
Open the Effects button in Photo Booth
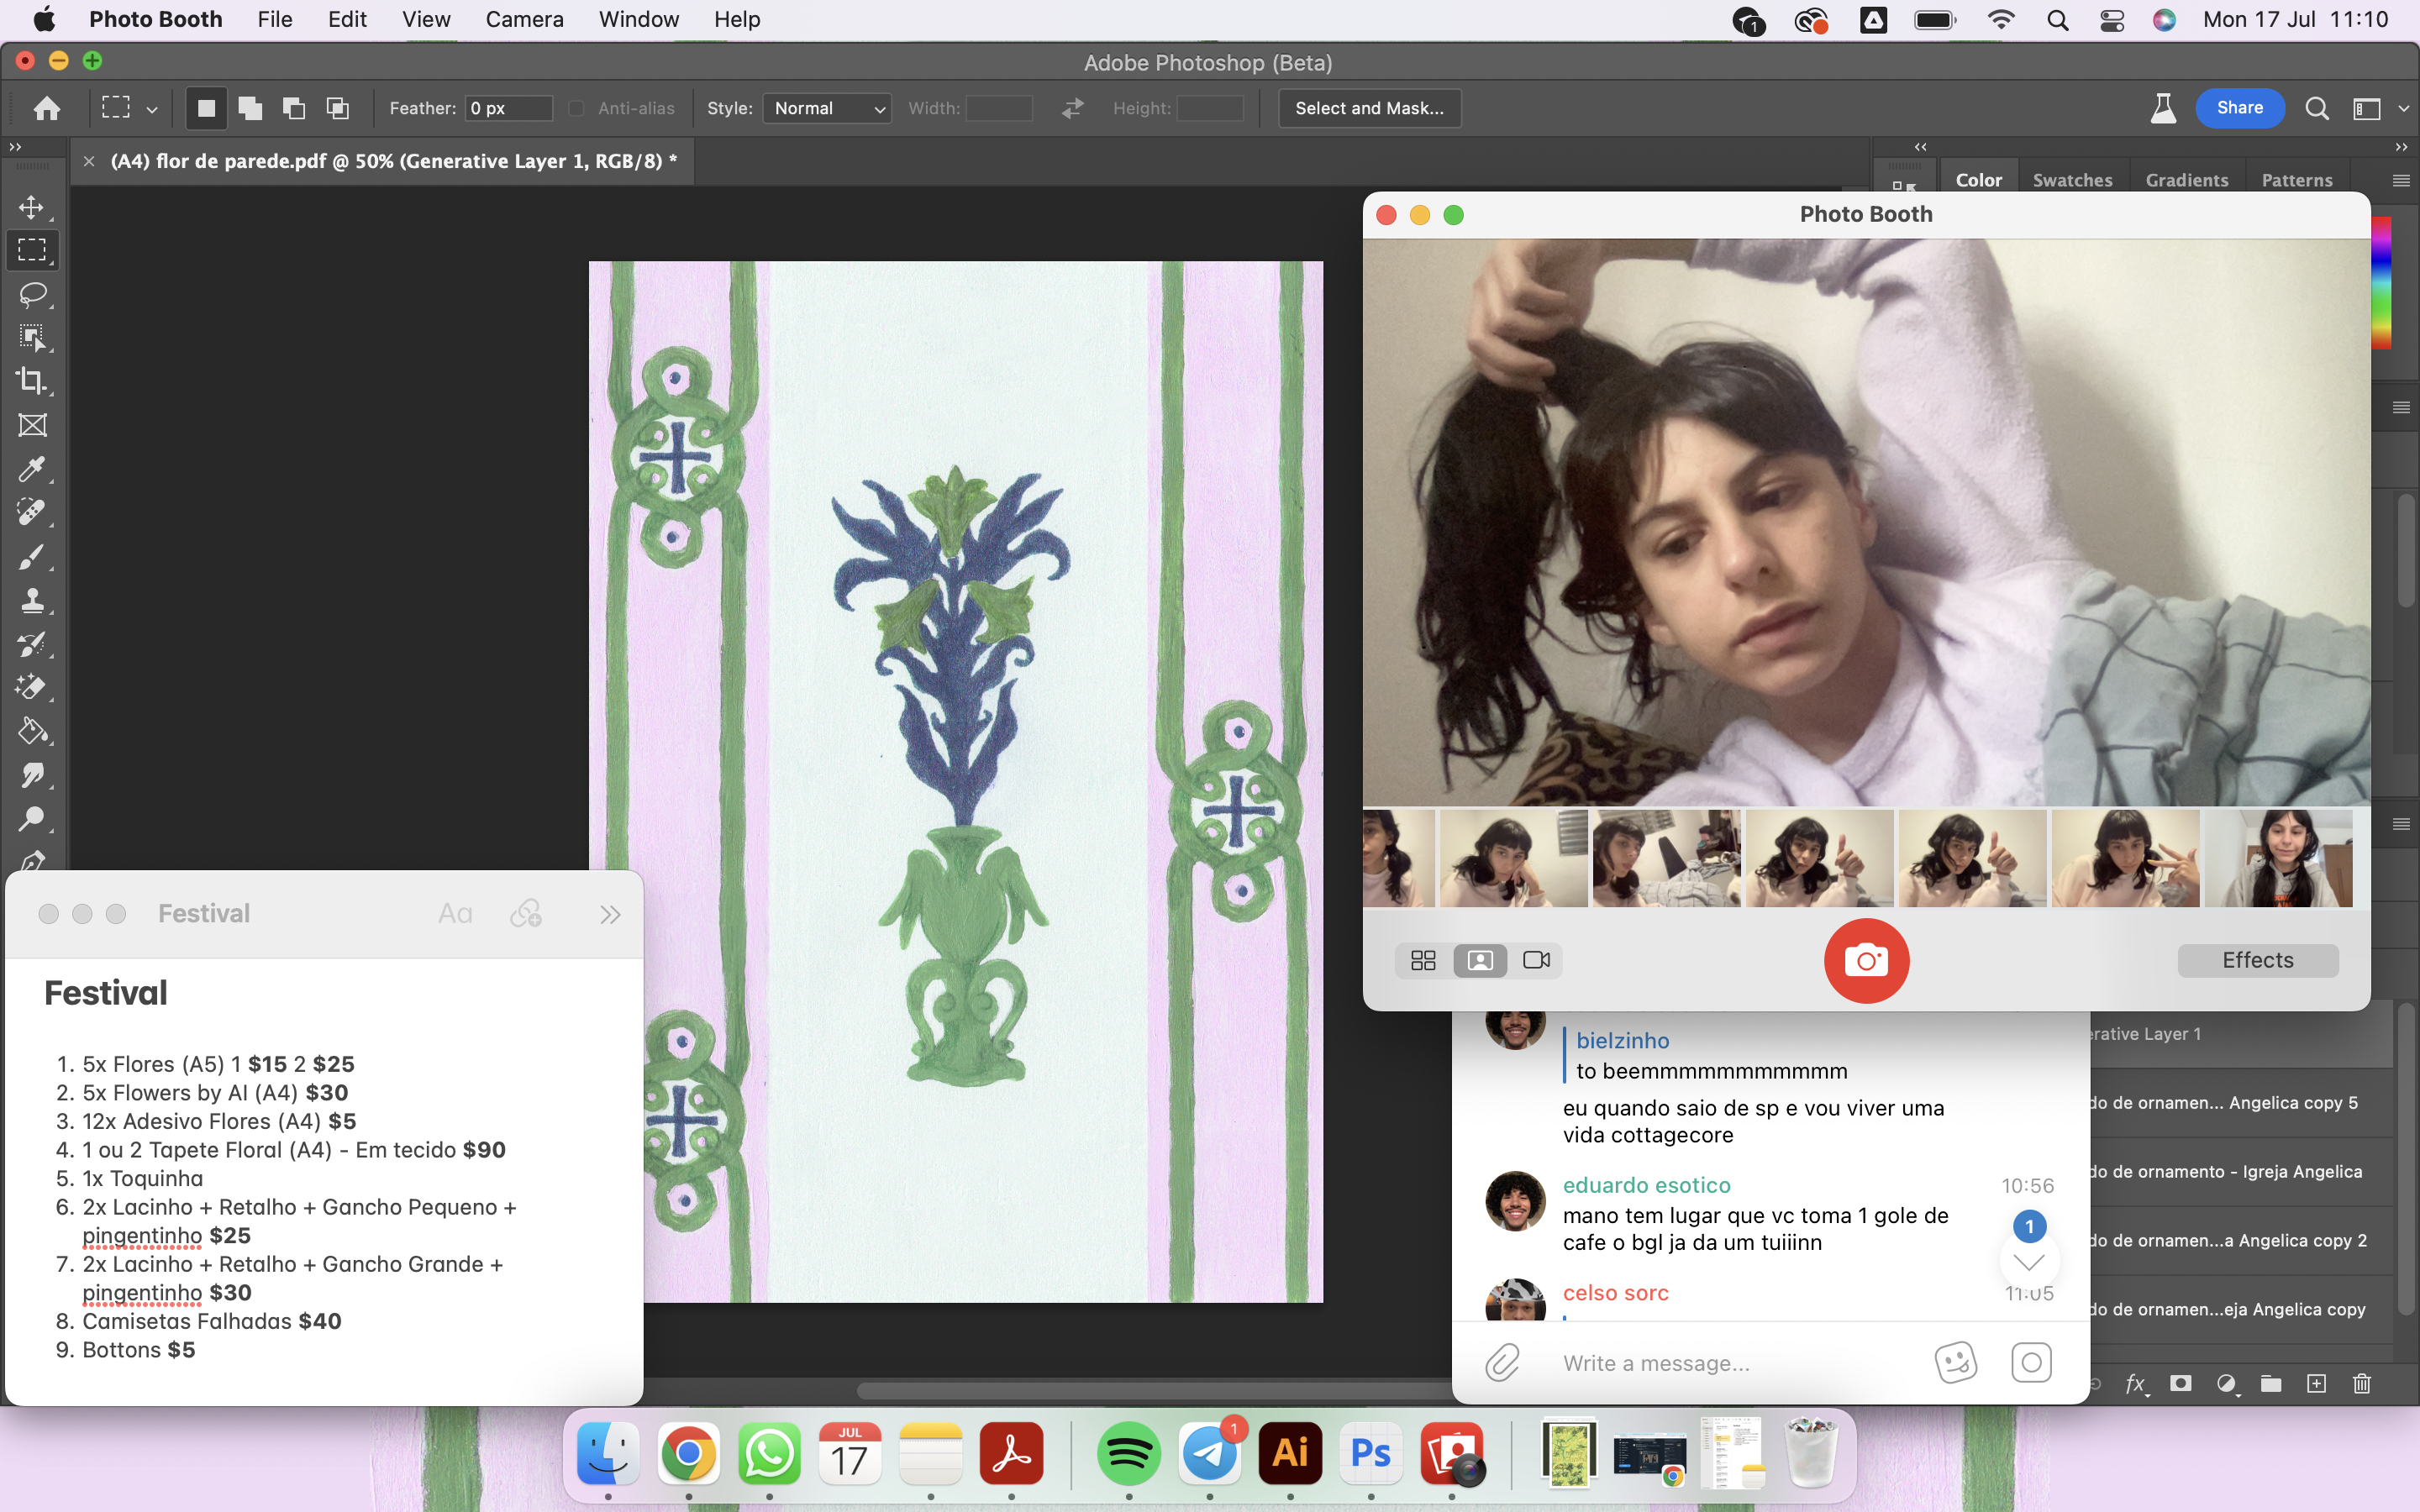click(2257, 960)
